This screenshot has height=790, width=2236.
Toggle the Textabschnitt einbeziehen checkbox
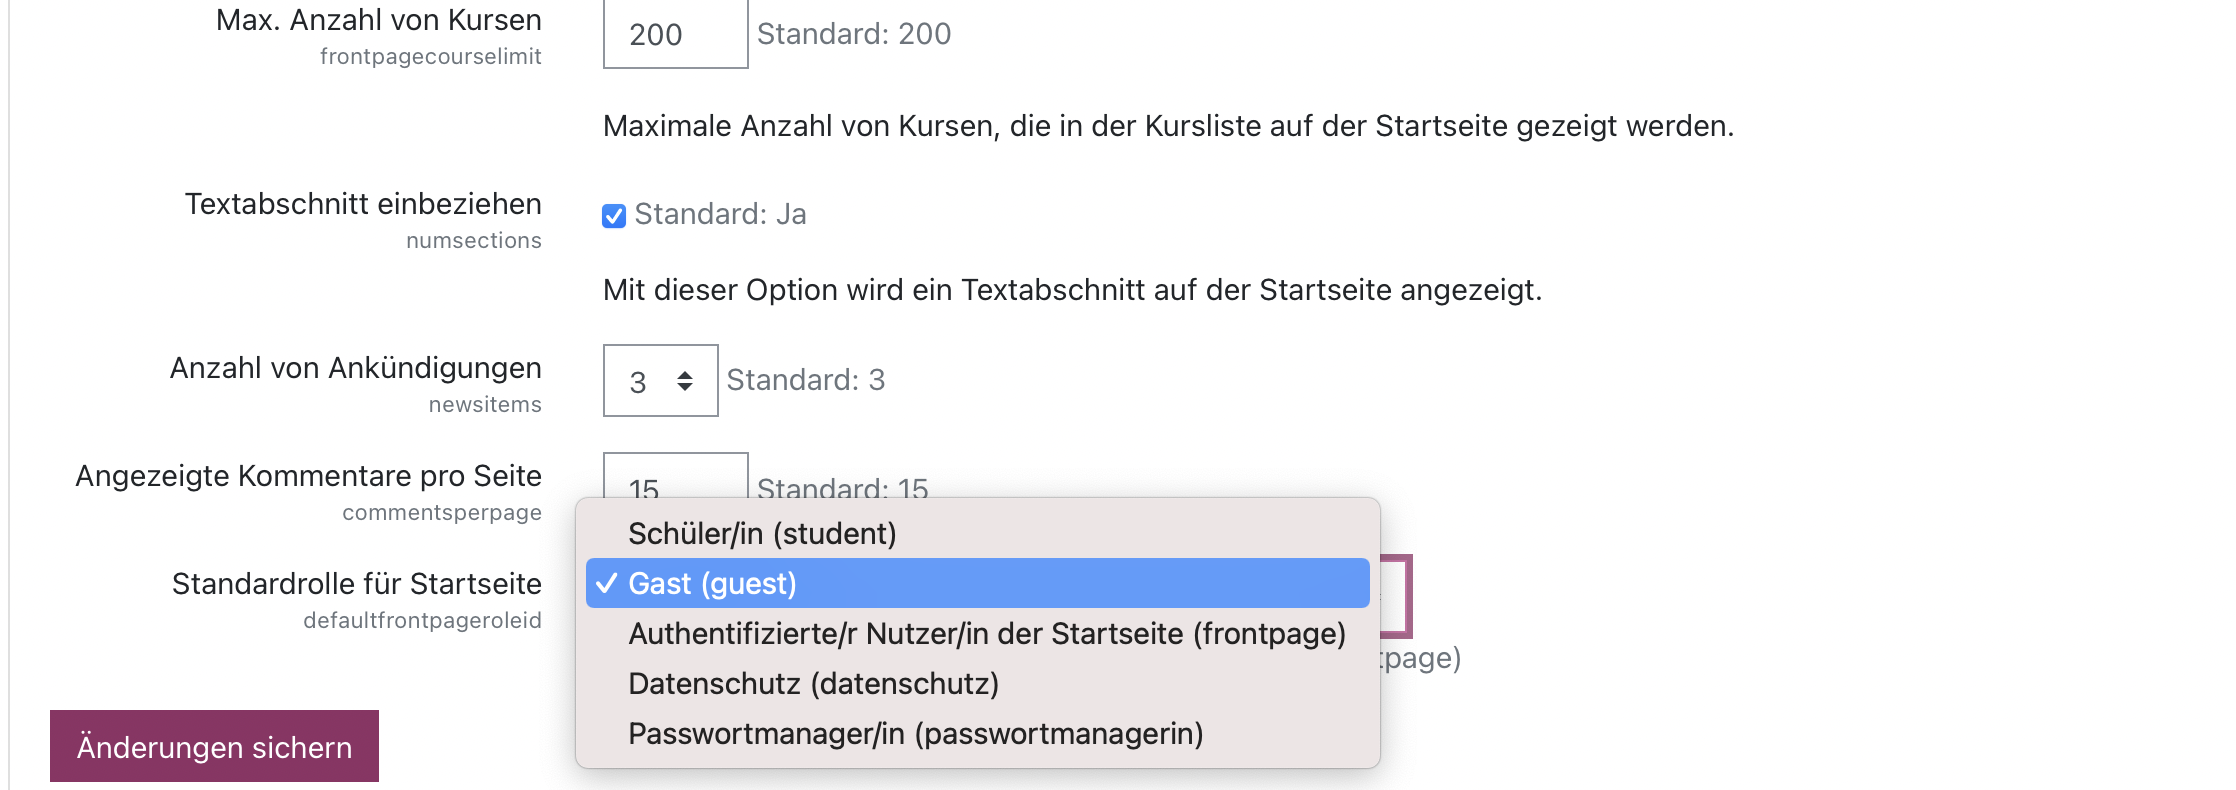pyautogui.click(x=614, y=216)
